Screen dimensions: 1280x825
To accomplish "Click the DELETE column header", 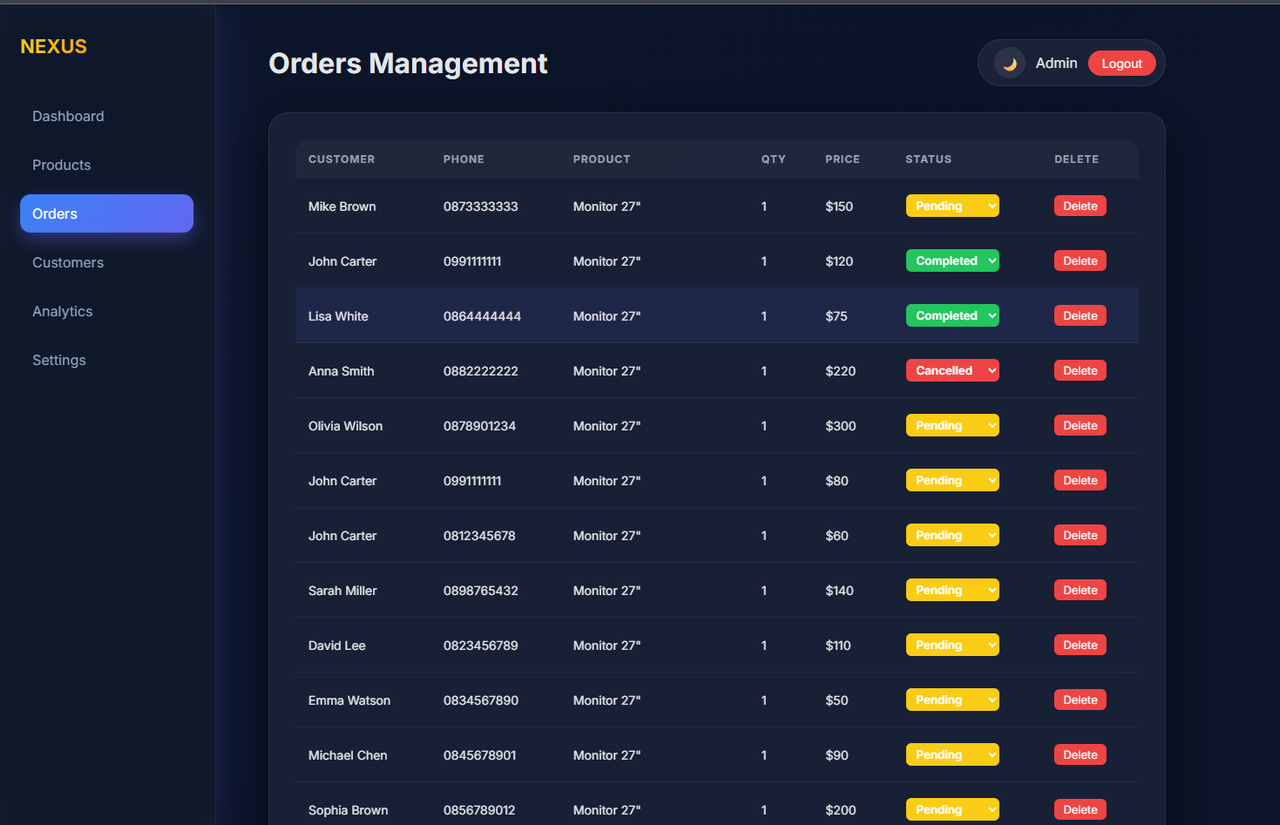I will pos(1076,159).
